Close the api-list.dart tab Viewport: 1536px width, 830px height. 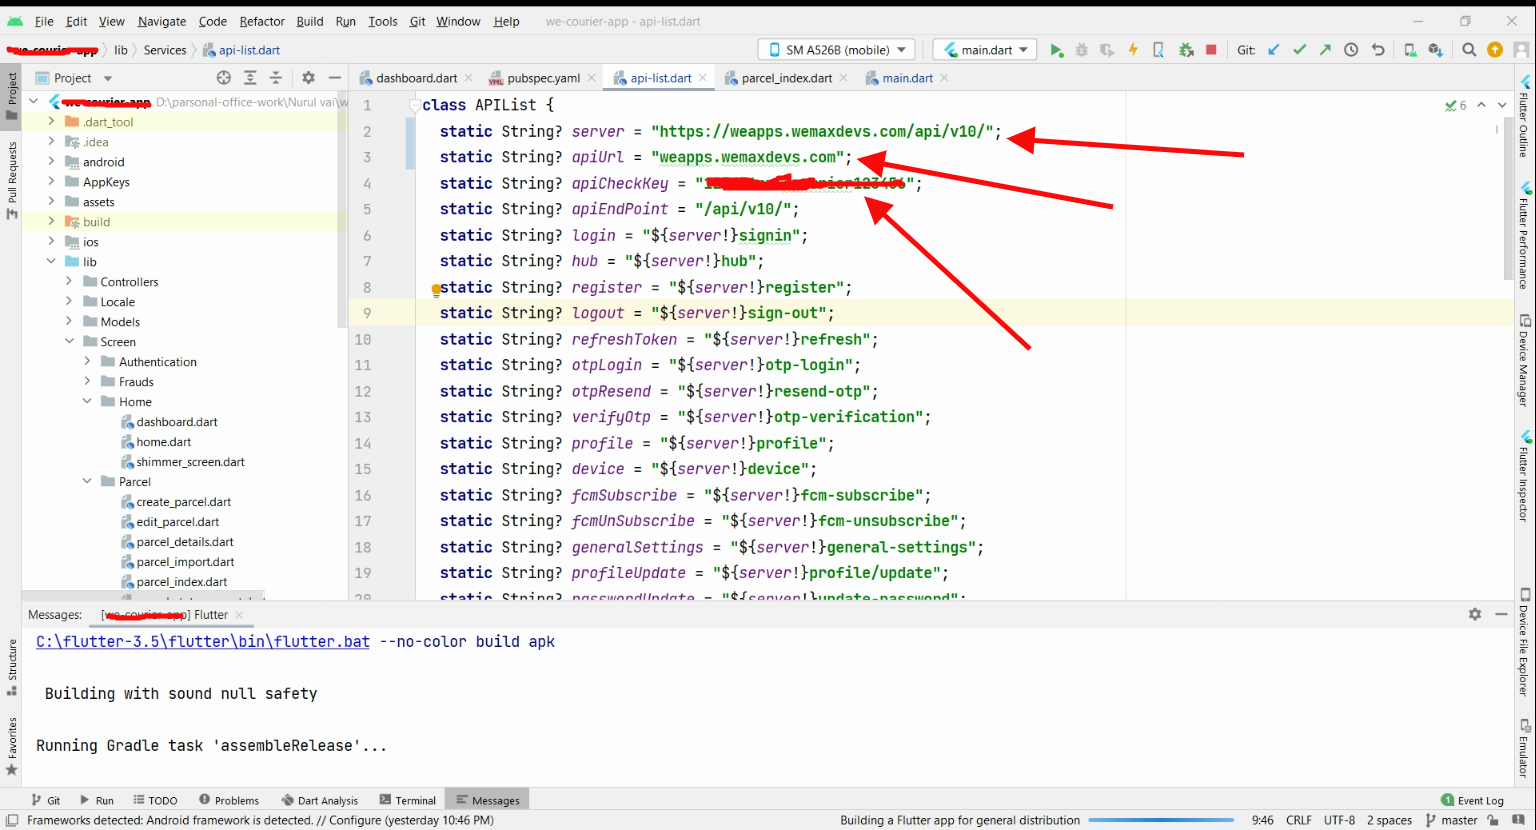(x=703, y=78)
